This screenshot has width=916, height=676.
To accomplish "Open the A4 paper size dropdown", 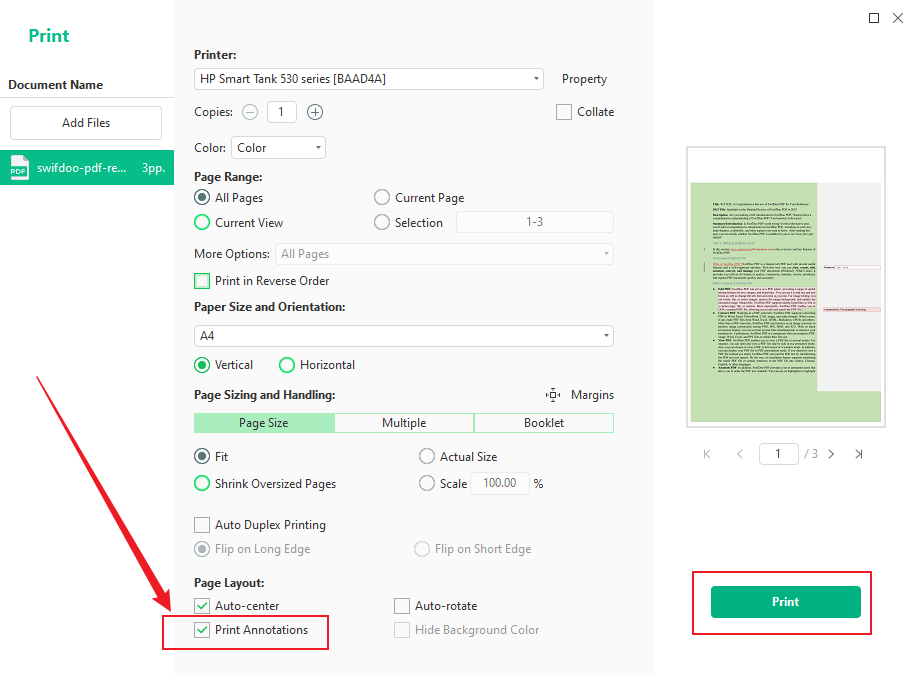I will click(604, 335).
